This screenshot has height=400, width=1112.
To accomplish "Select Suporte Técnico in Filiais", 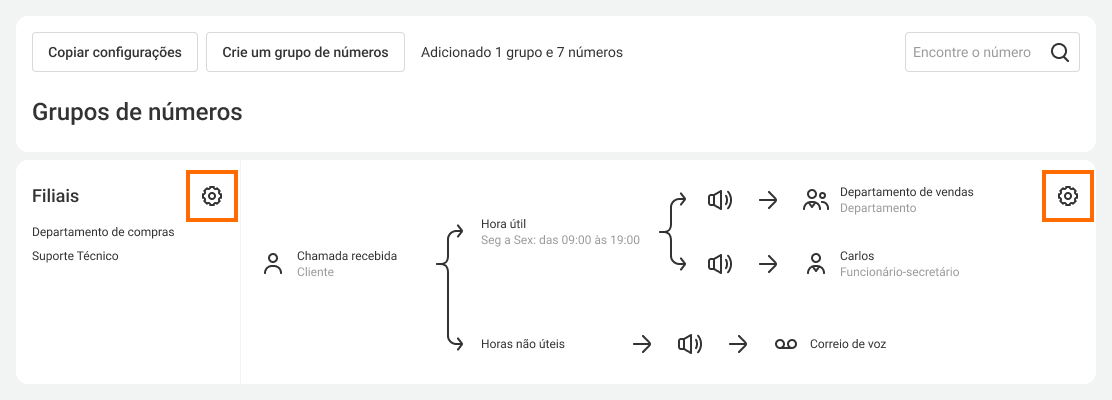I will [75, 256].
